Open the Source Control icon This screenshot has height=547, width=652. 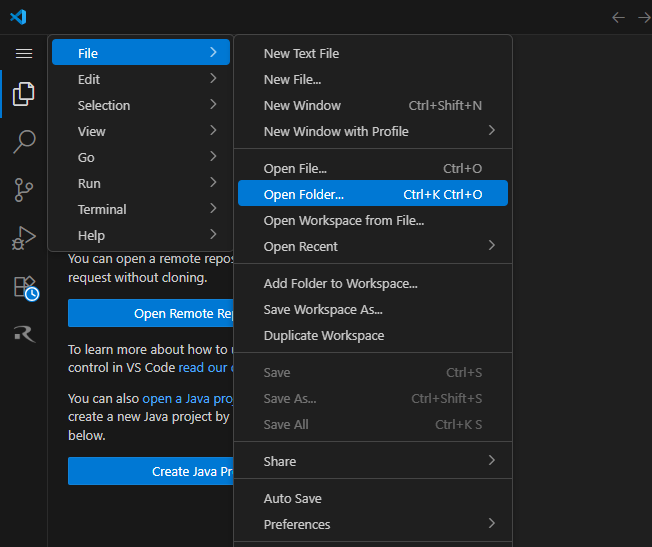(x=24, y=189)
